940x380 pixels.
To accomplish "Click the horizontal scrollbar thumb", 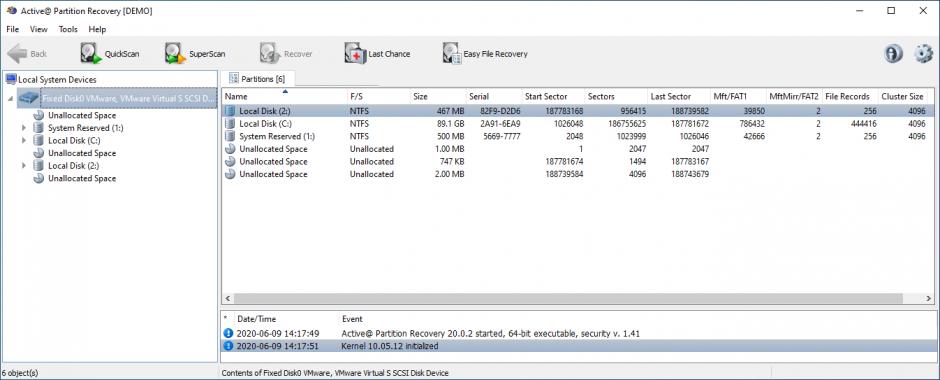I will tap(568, 298).
